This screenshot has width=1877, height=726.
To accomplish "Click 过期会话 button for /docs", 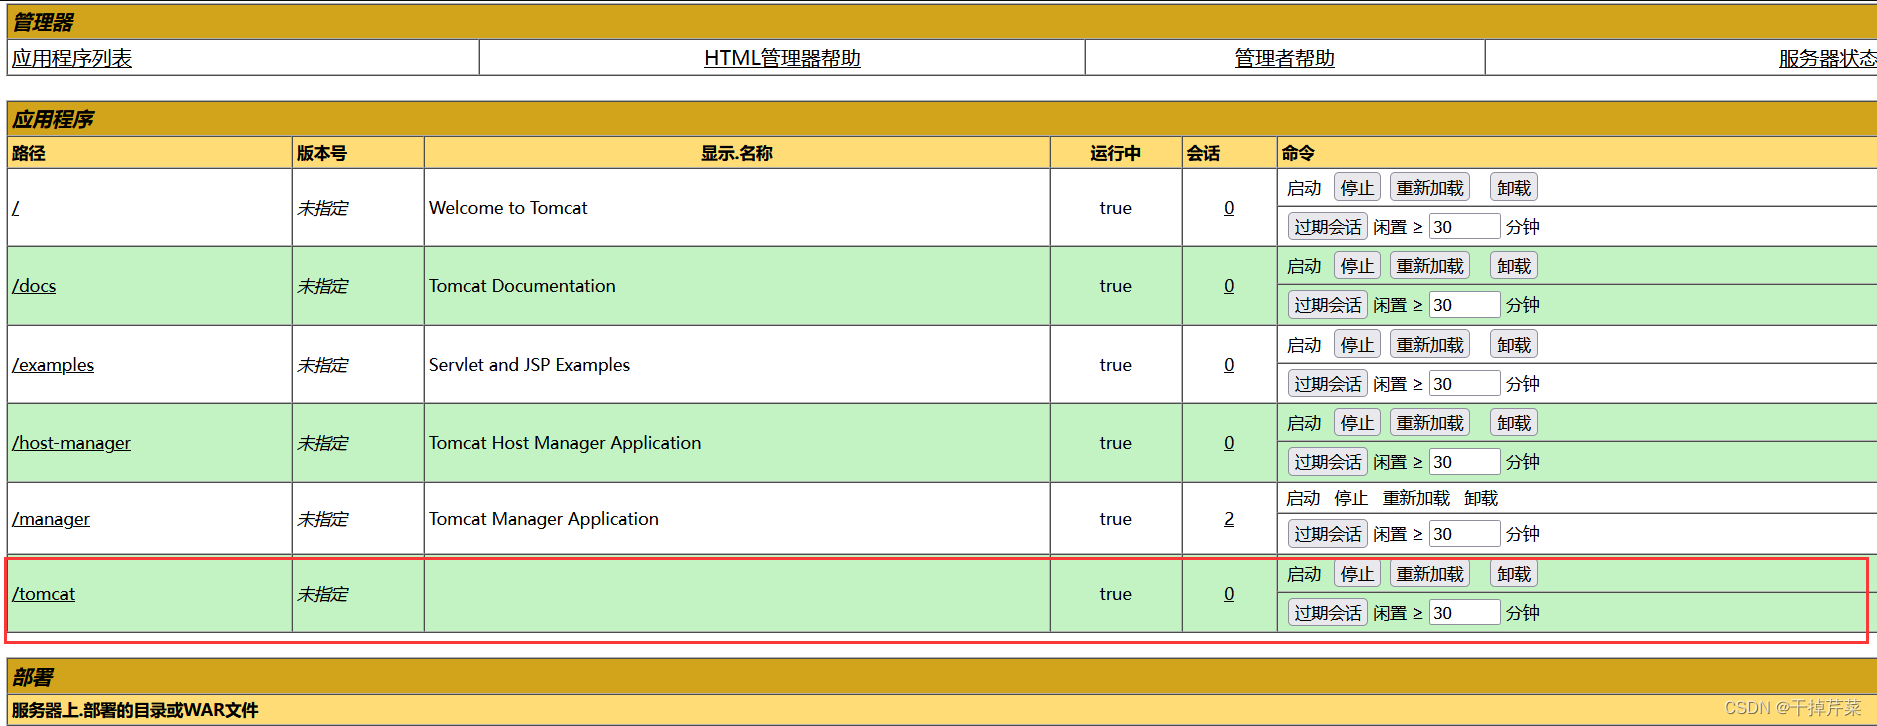I will pyautogui.click(x=1327, y=305).
